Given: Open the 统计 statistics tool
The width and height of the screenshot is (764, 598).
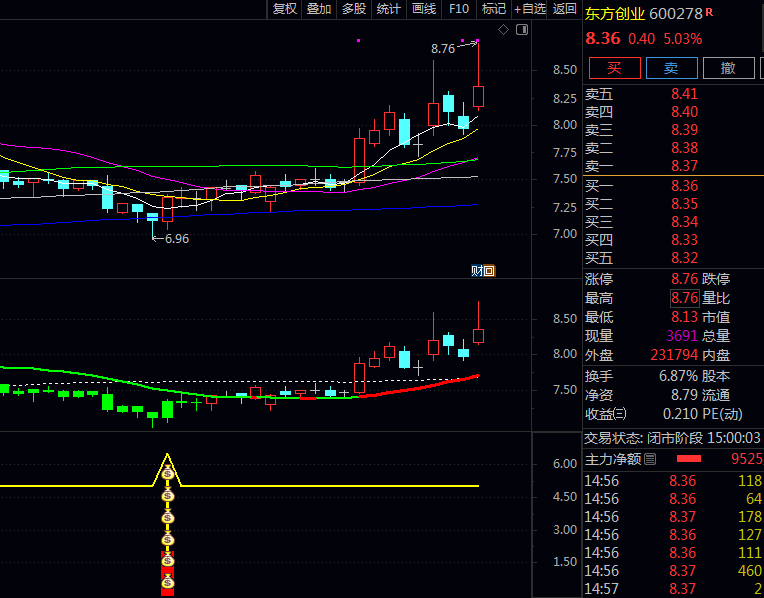Looking at the screenshot, I should [388, 9].
